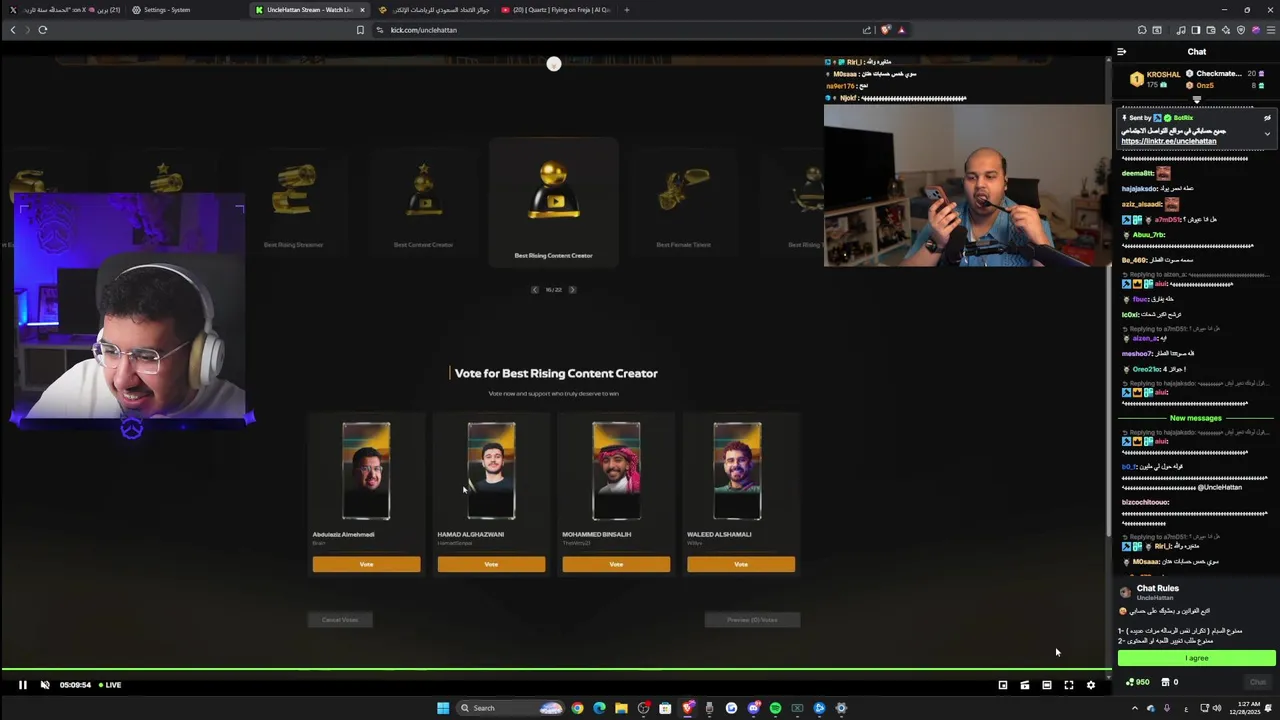Go to previous award category arrow
Viewport: 1280px width, 720px height.
pos(535,290)
